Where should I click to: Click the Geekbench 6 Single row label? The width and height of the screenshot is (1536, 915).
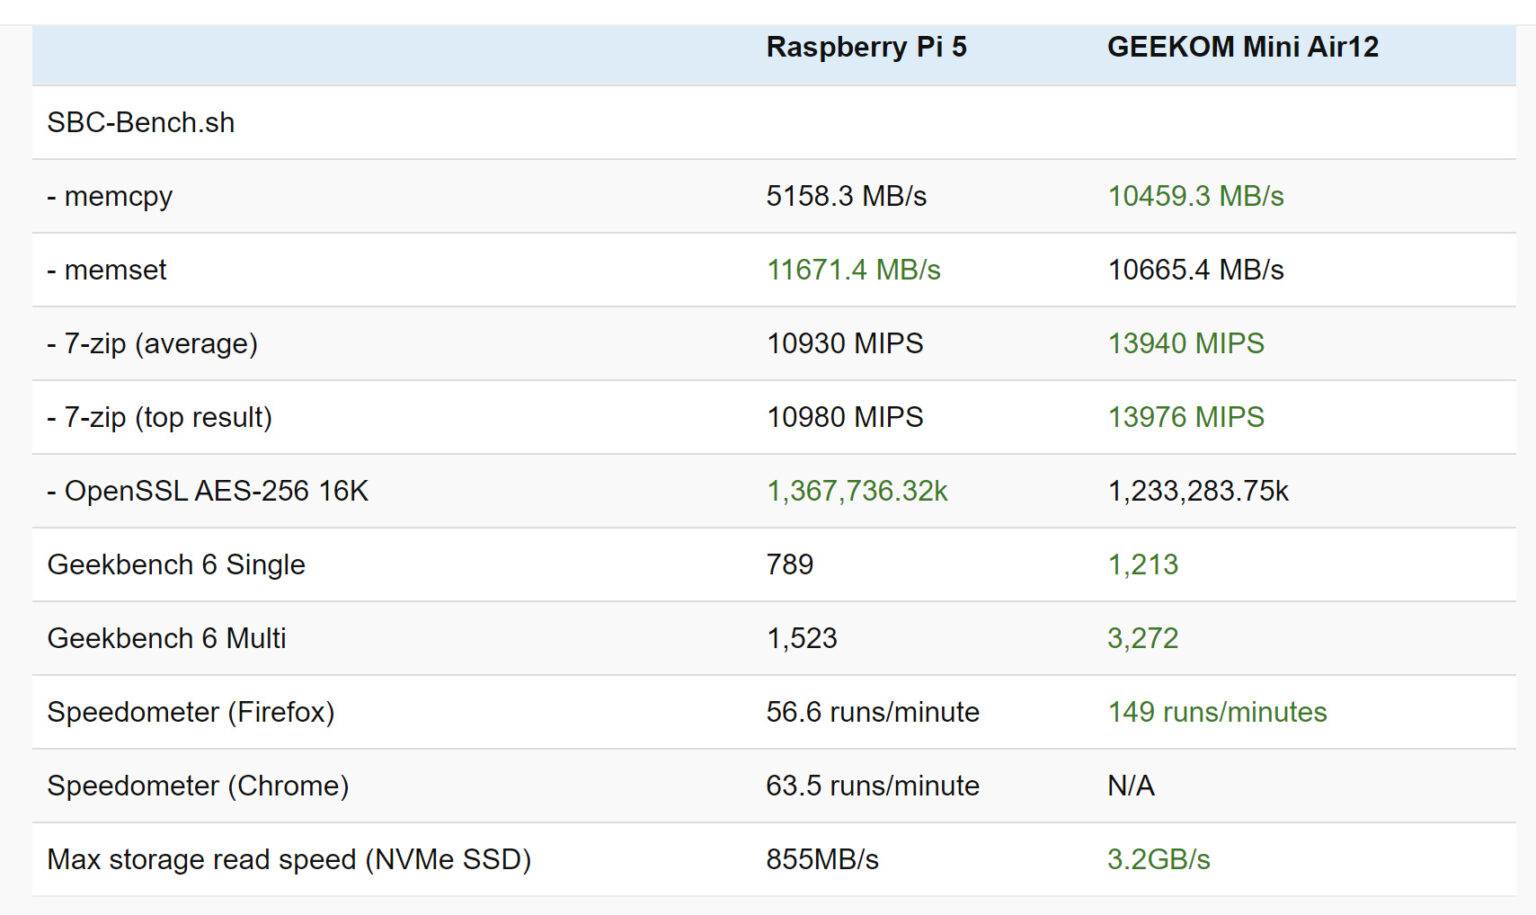pos(177,565)
